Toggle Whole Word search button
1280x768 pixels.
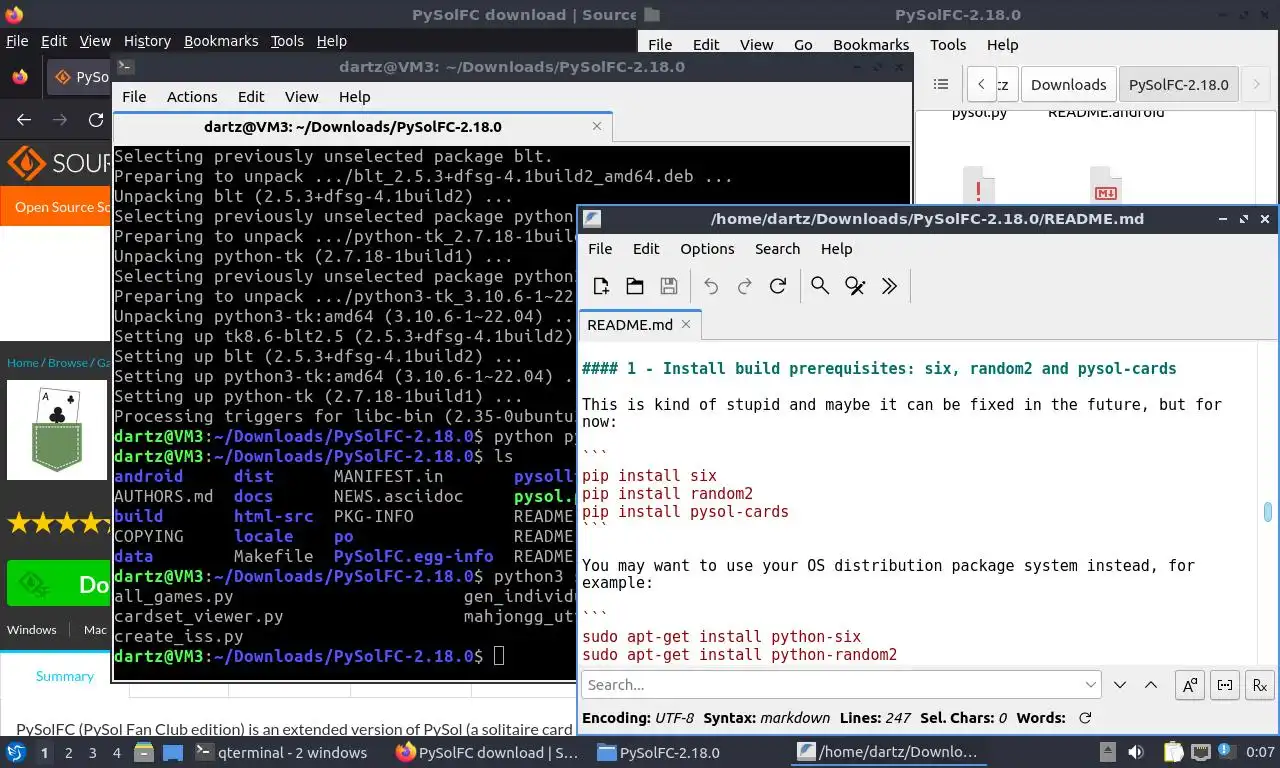(1225, 685)
